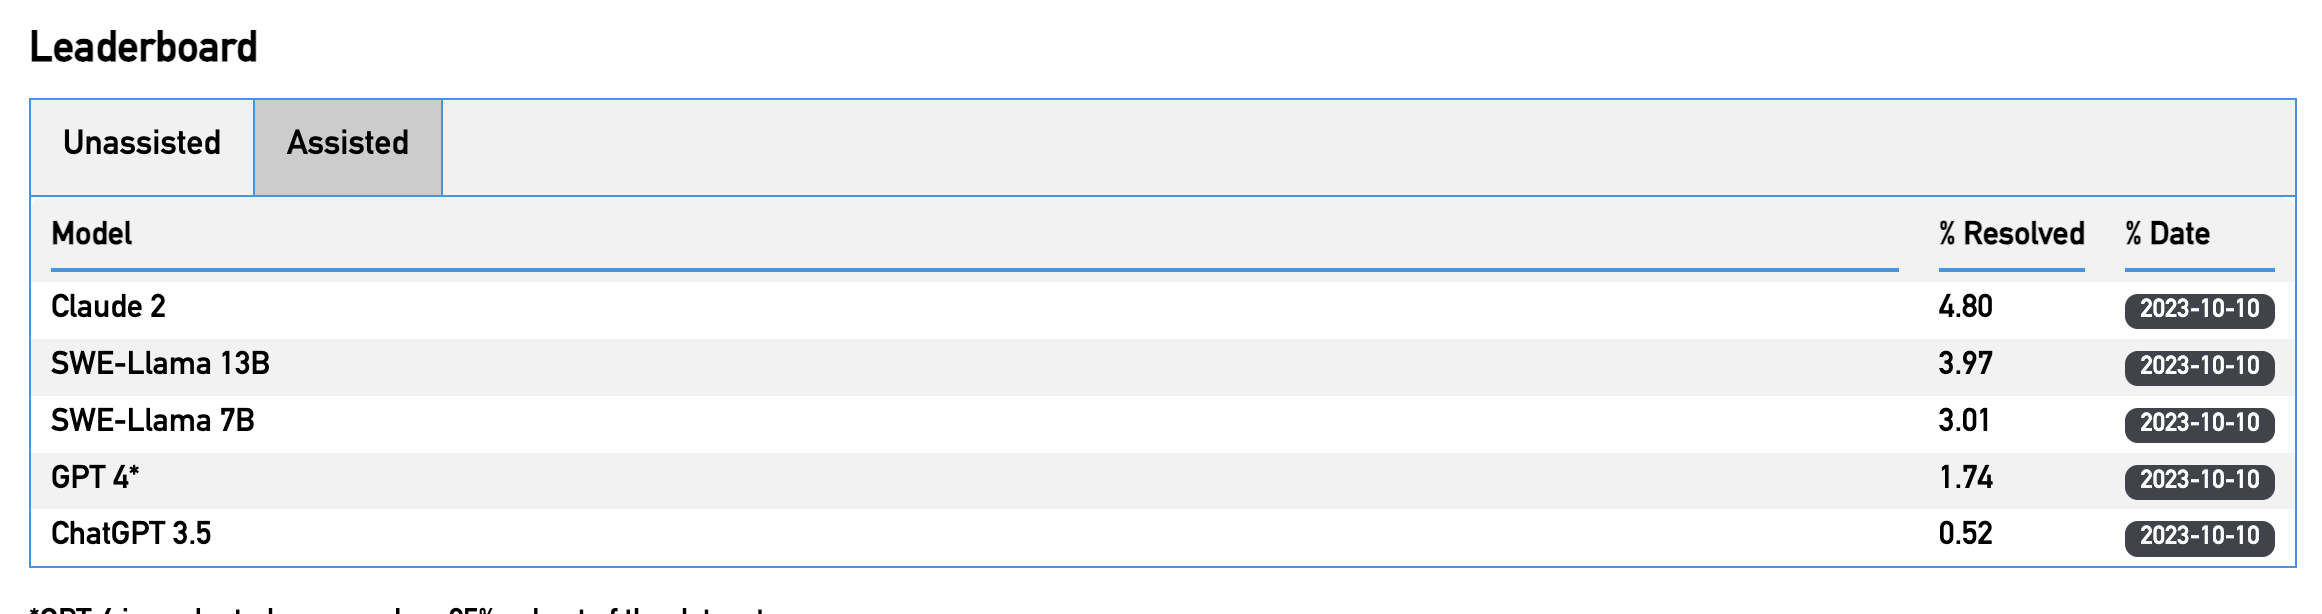Click Claude 2's 4.80 resolved score
The width and height of the screenshot is (2322, 614).
coord(1965,307)
